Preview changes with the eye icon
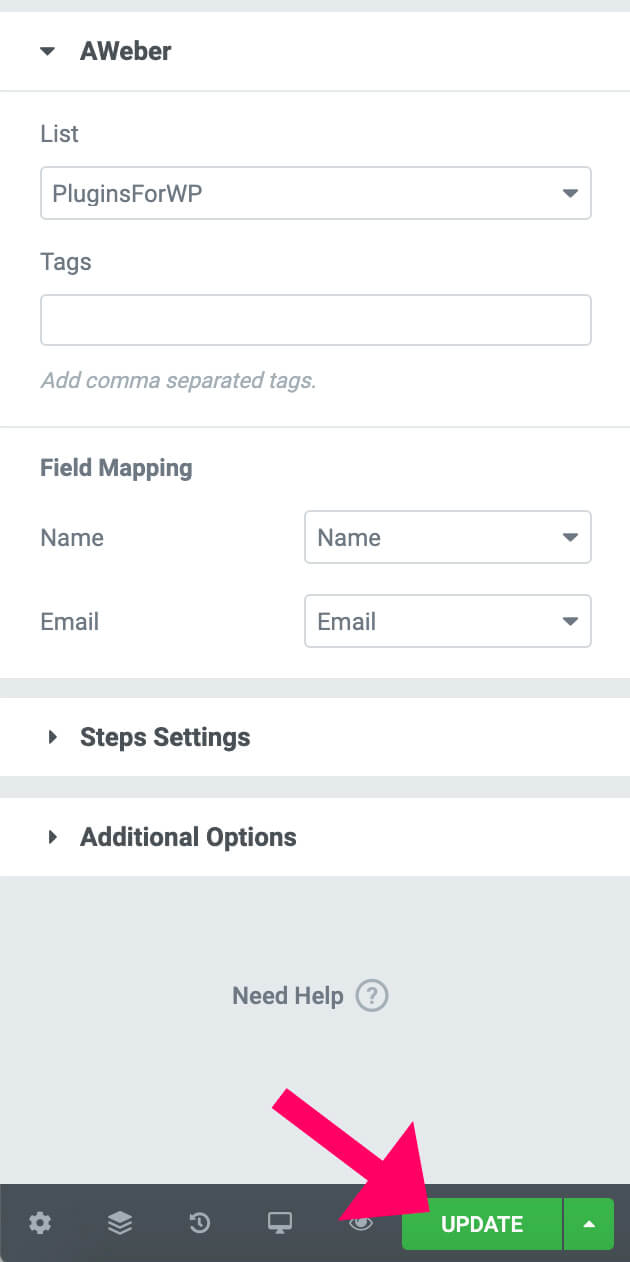This screenshot has width=630, height=1262. [359, 1223]
